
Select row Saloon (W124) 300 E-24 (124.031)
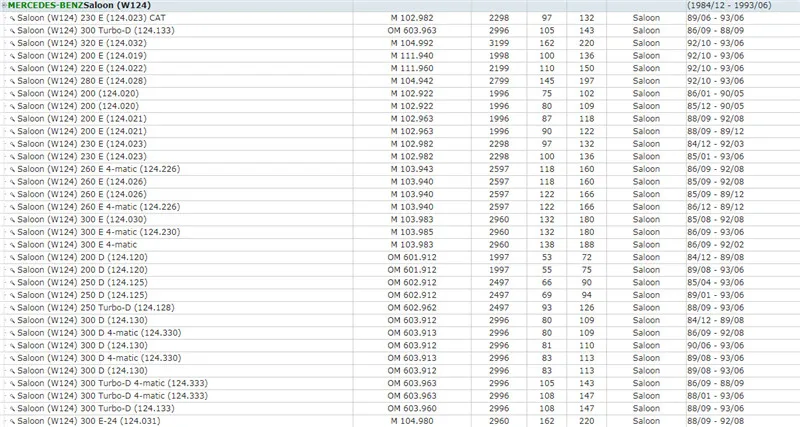(x=400, y=421)
